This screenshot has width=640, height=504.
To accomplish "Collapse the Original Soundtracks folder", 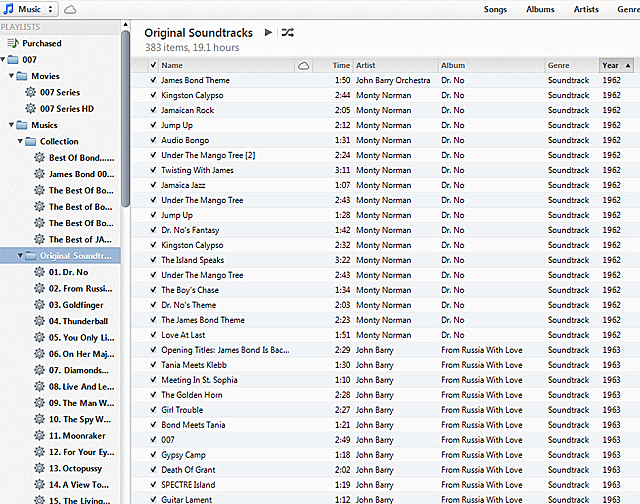I will point(20,255).
